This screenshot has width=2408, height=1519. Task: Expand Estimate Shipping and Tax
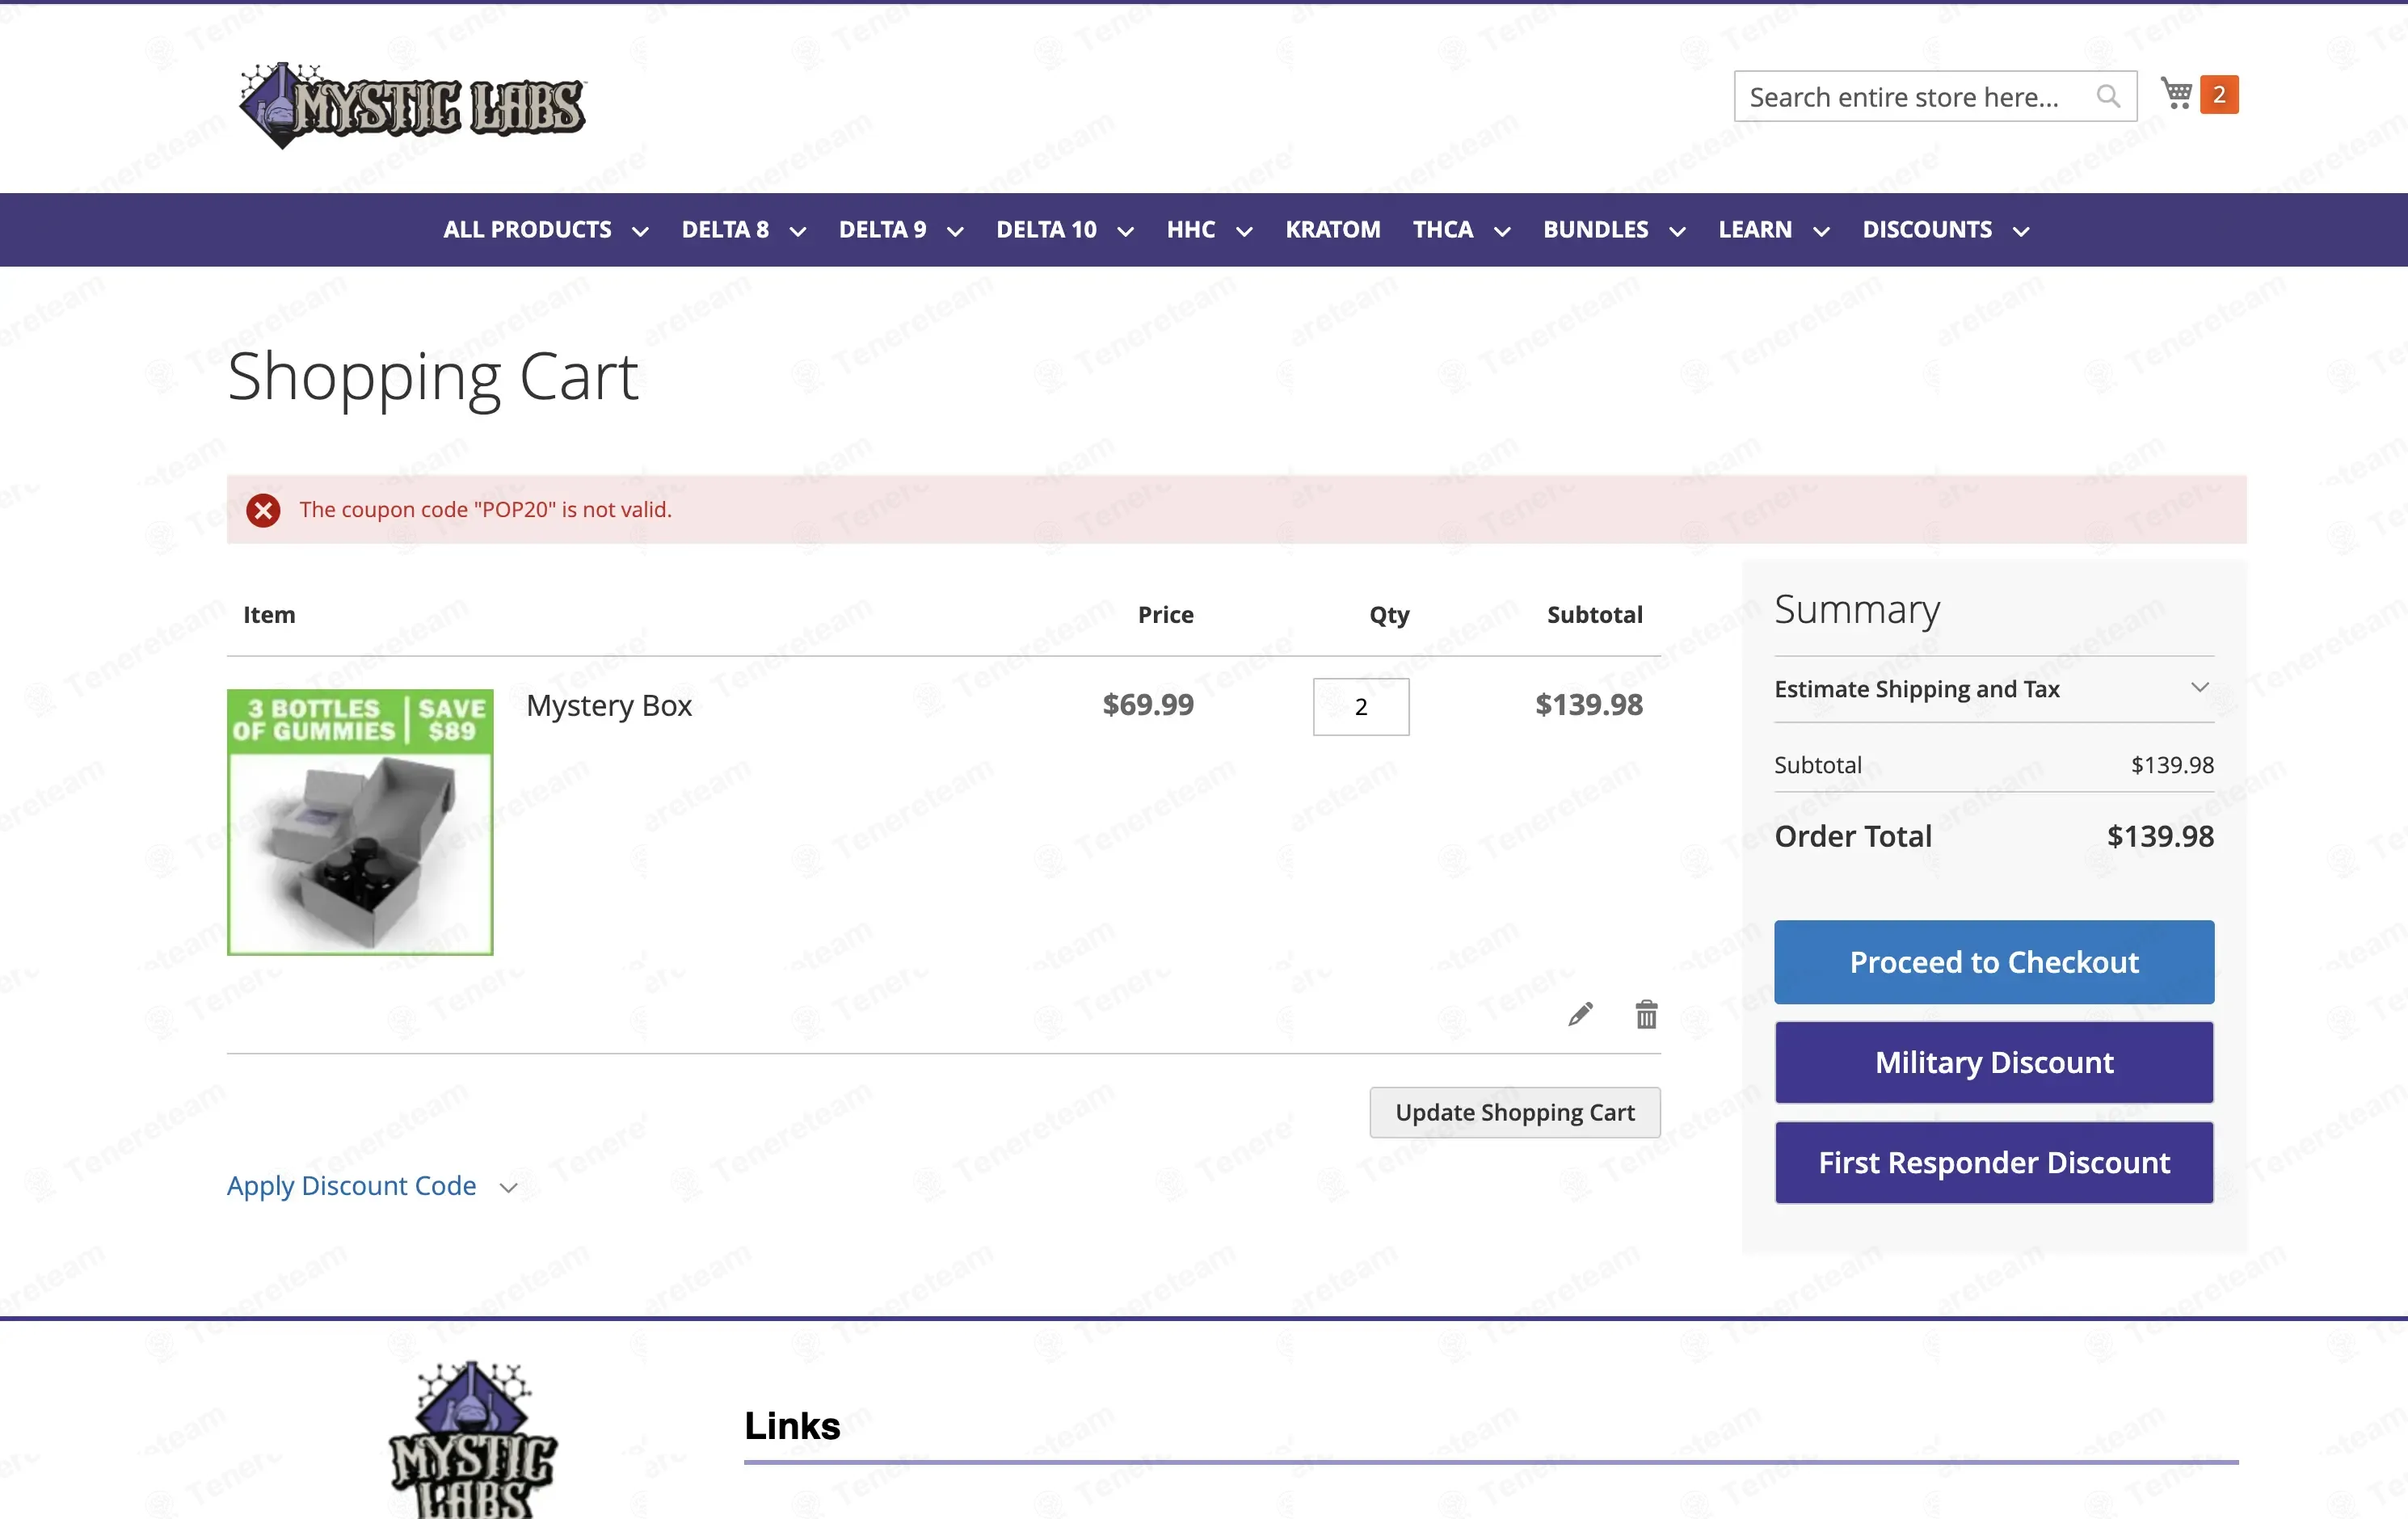tap(1994, 689)
